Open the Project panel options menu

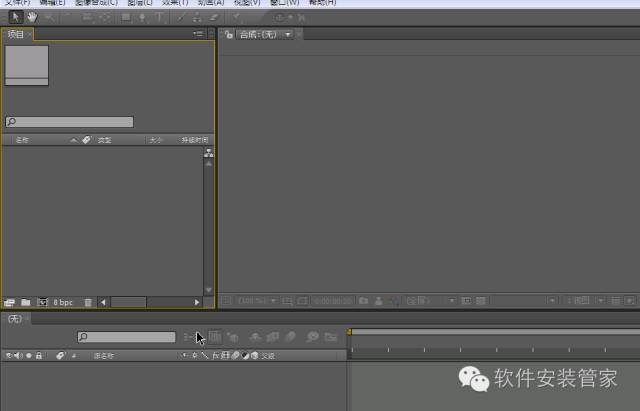pyautogui.click(x=198, y=34)
